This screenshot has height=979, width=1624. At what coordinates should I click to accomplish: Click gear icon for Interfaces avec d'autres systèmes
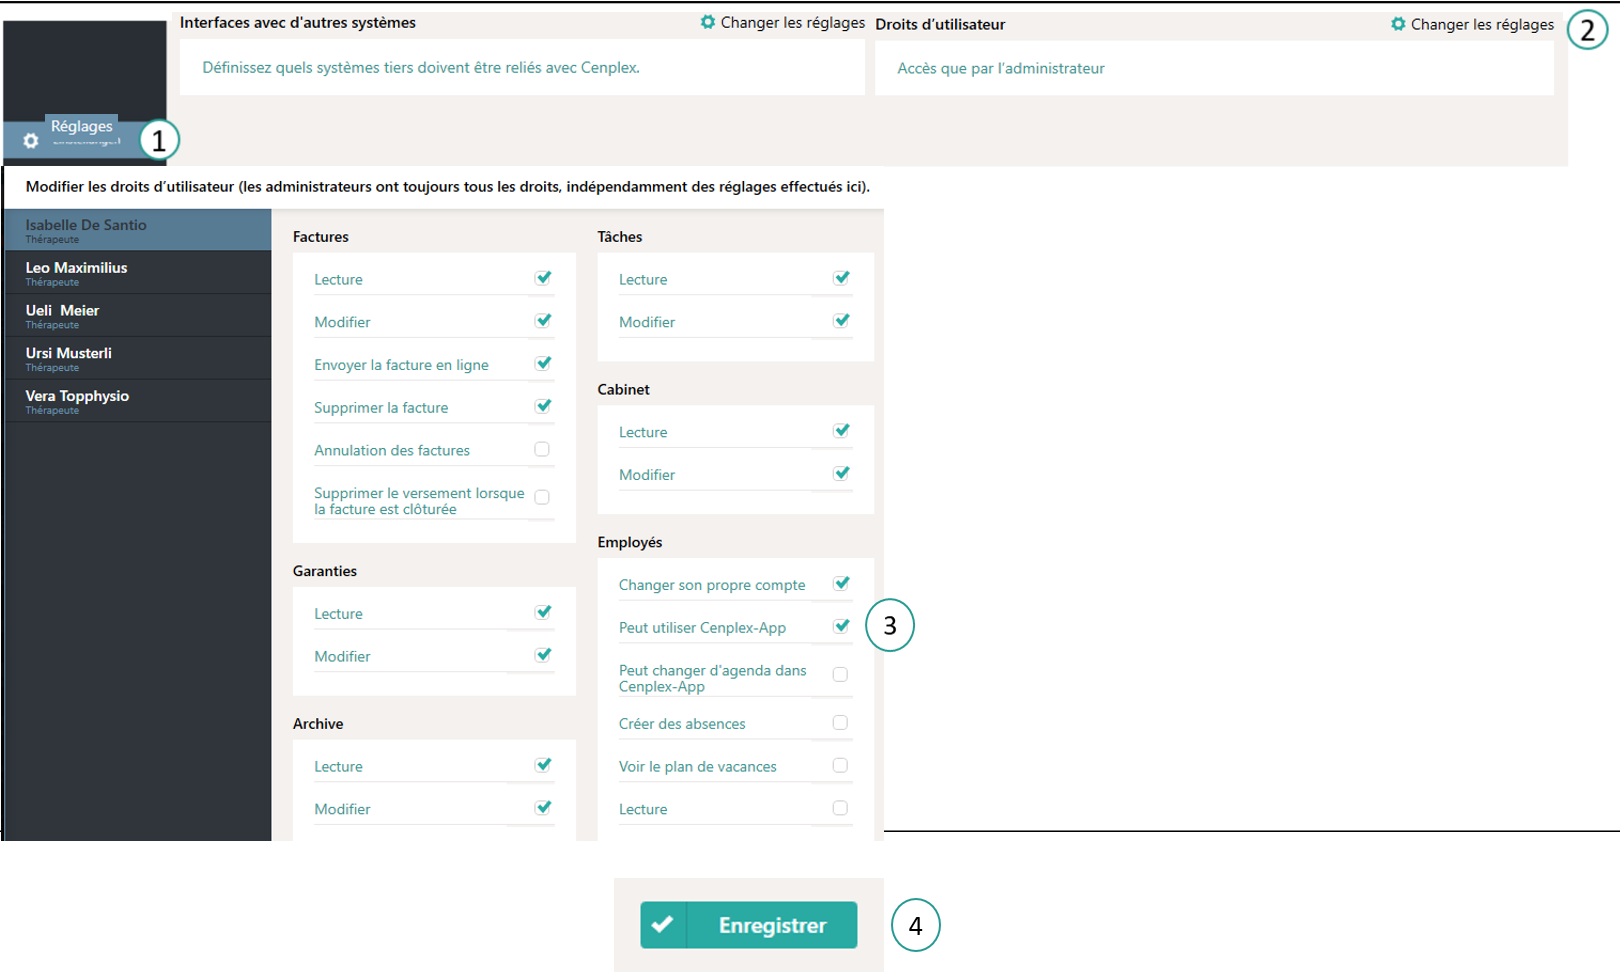pos(708,22)
